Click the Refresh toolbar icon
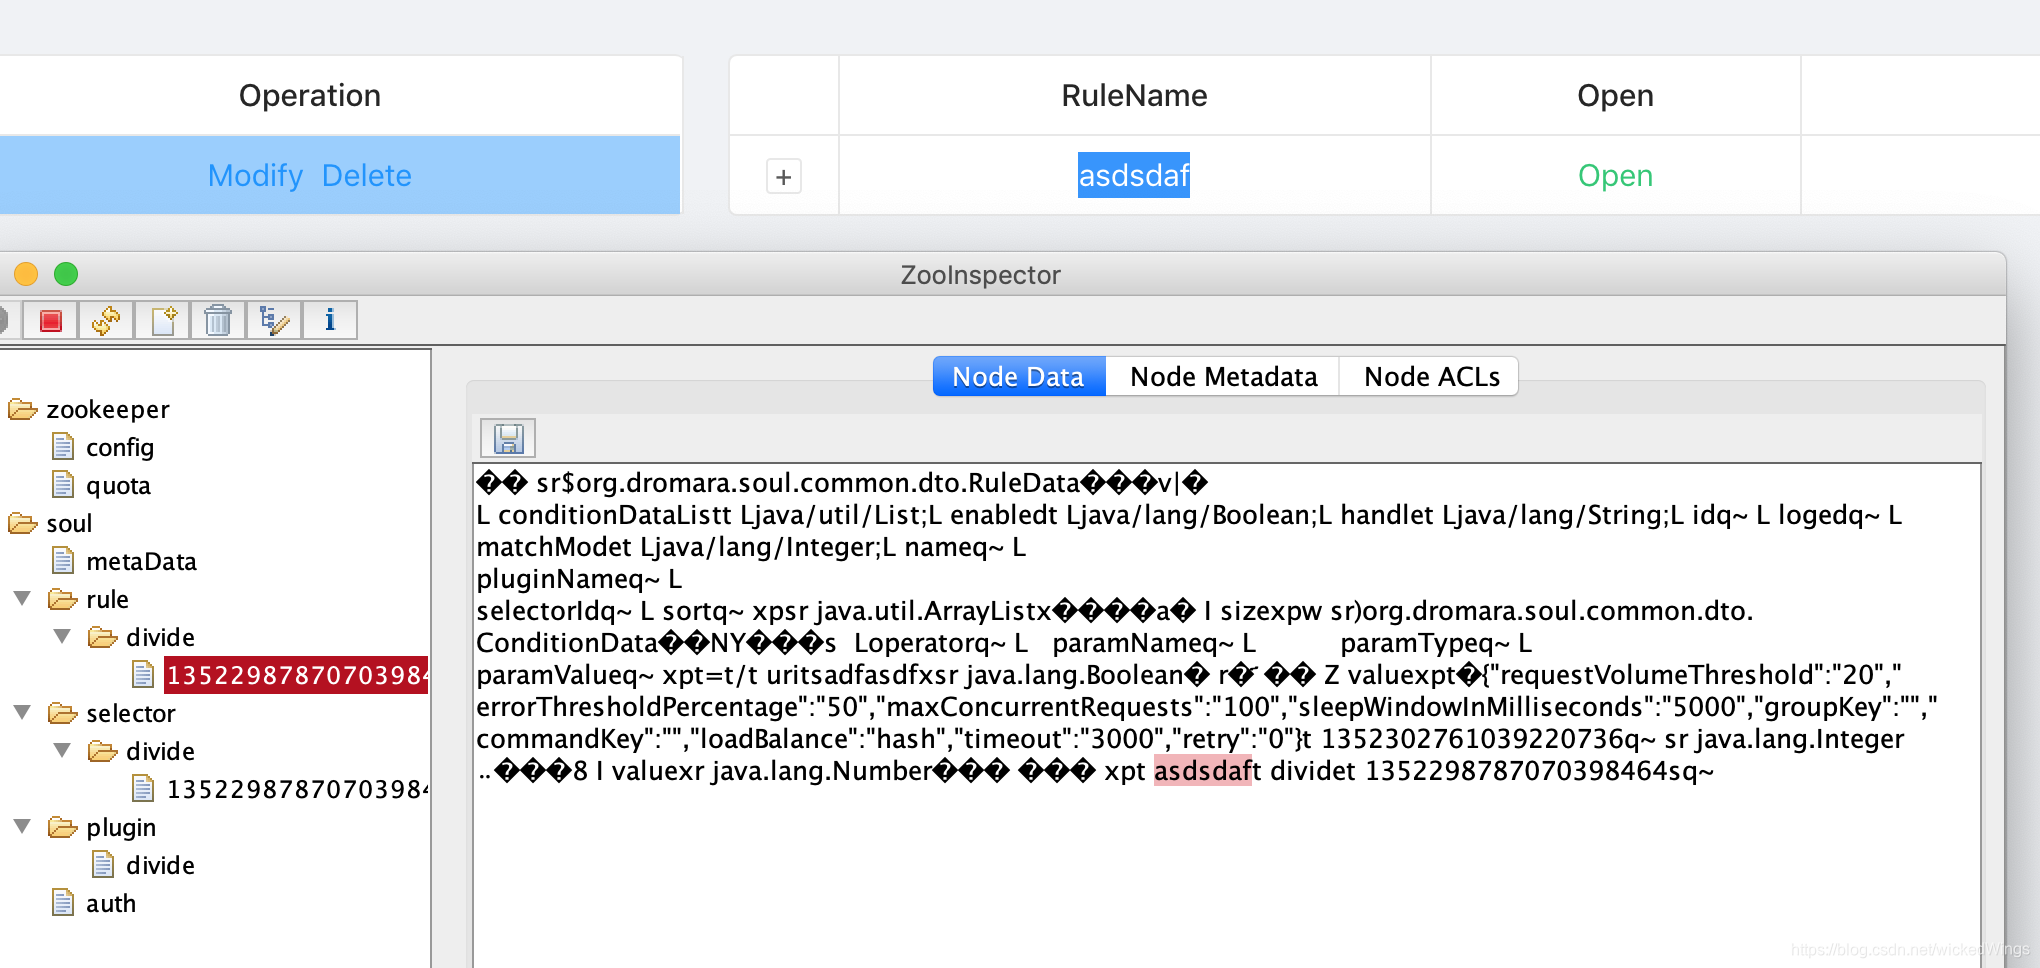Screen dimensions: 2040x968 coord(106,320)
